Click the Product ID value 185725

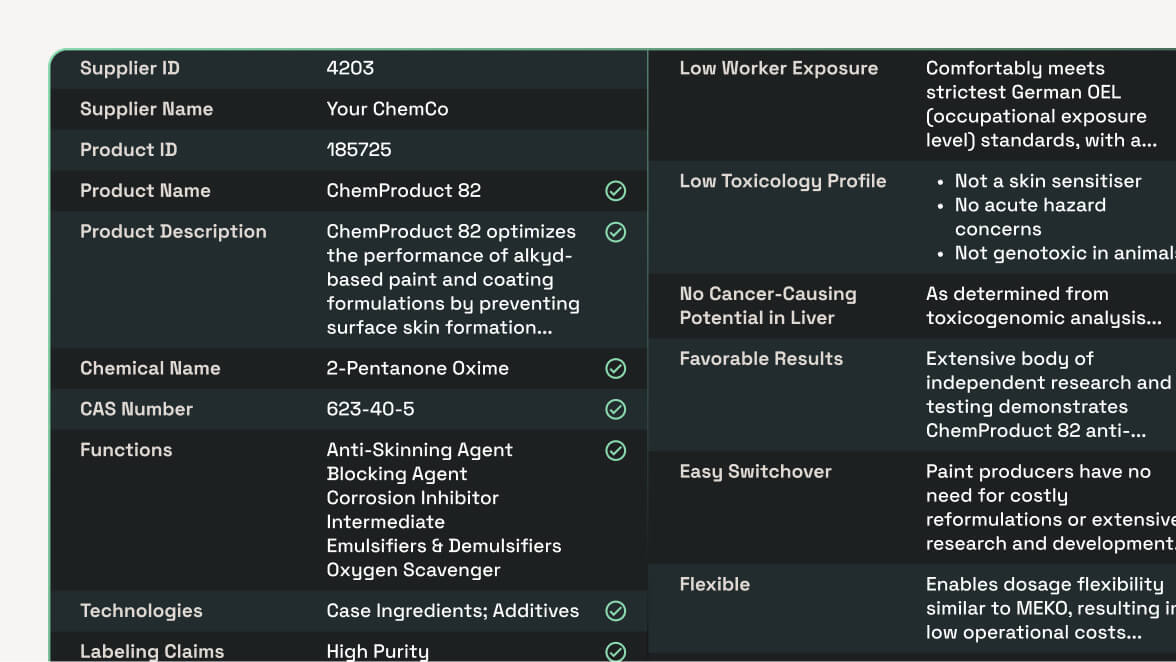359,150
